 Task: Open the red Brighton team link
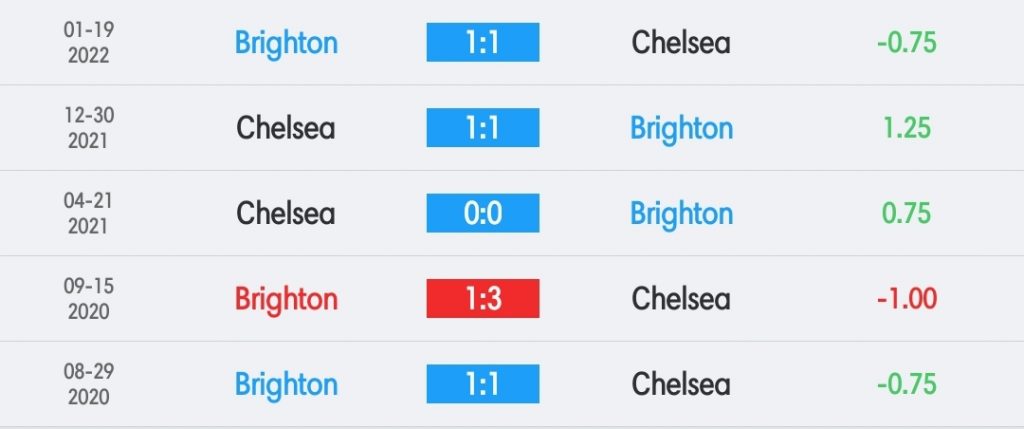(286, 300)
